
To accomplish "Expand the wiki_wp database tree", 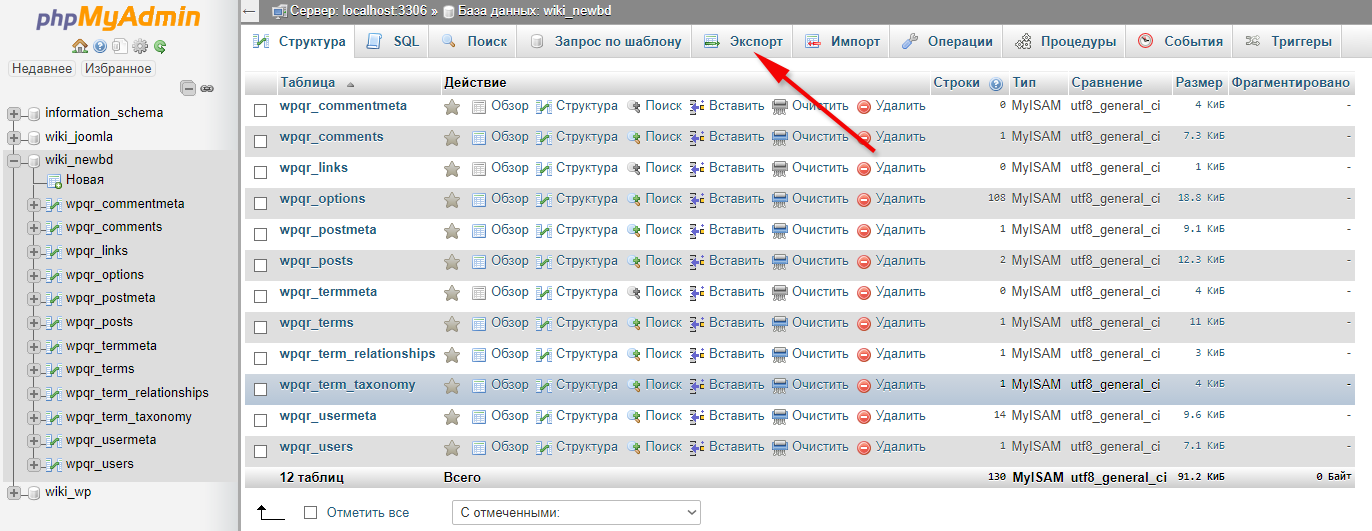I will [14, 492].
